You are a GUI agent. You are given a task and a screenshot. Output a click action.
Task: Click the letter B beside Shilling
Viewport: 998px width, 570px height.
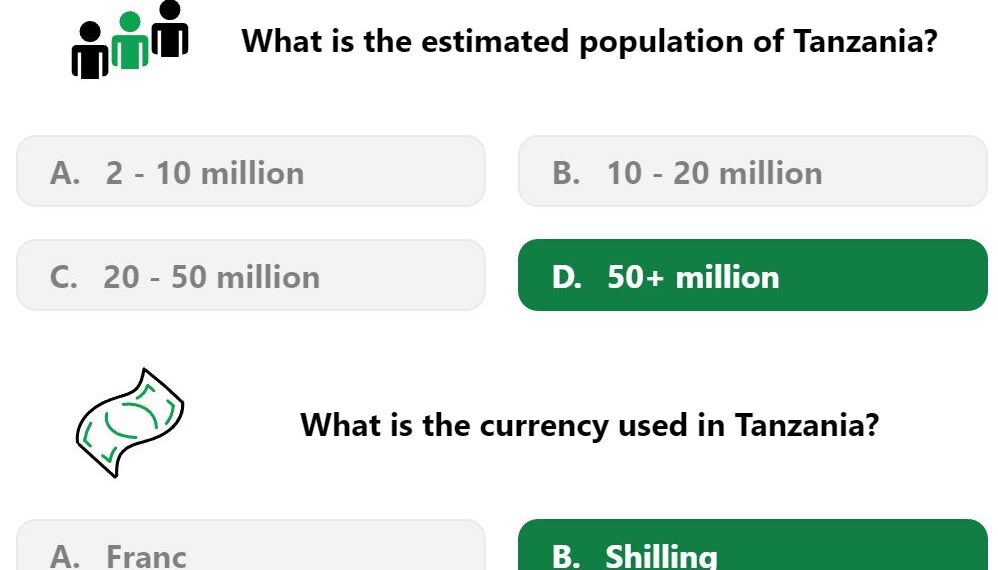pos(566,557)
